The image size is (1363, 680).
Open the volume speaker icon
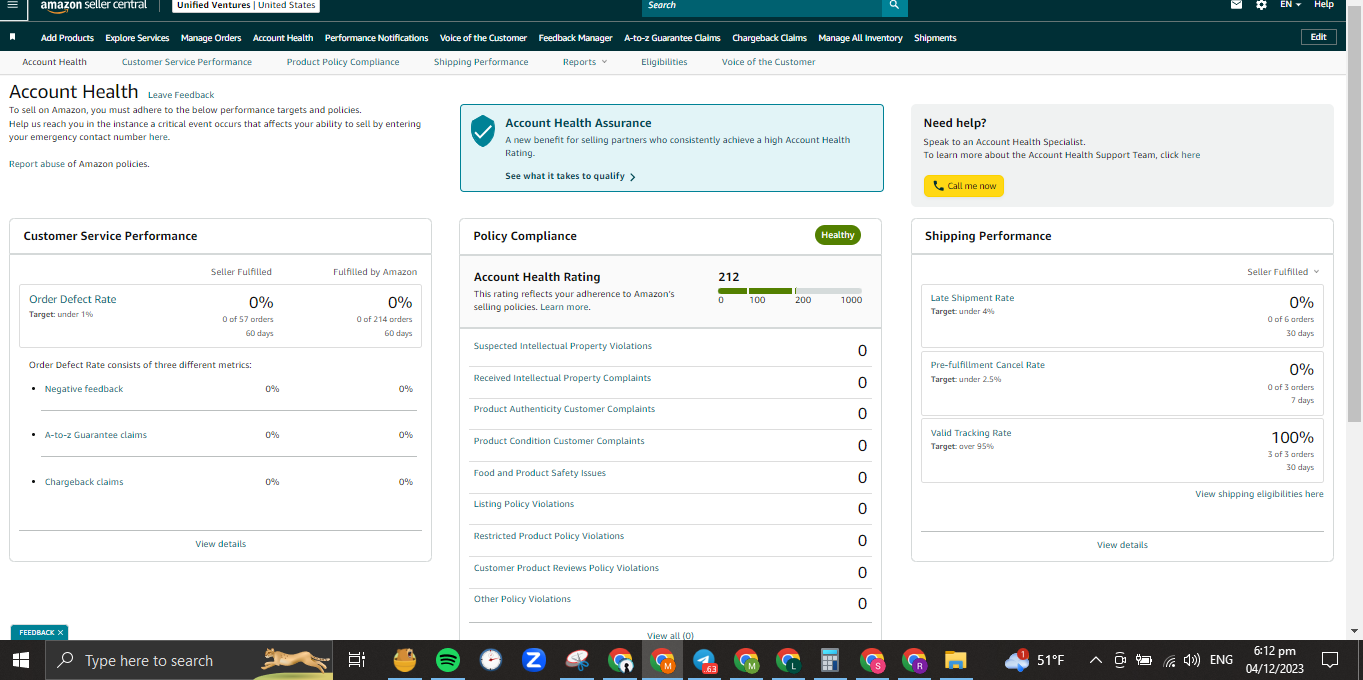(1192, 660)
